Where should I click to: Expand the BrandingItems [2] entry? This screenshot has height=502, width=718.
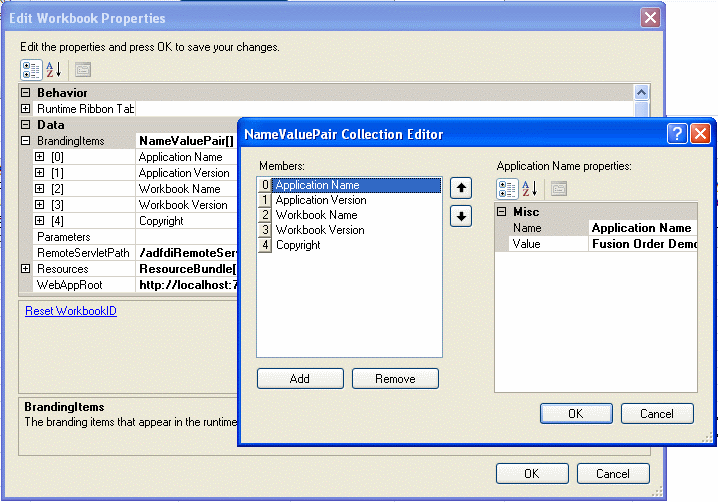(40, 189)
